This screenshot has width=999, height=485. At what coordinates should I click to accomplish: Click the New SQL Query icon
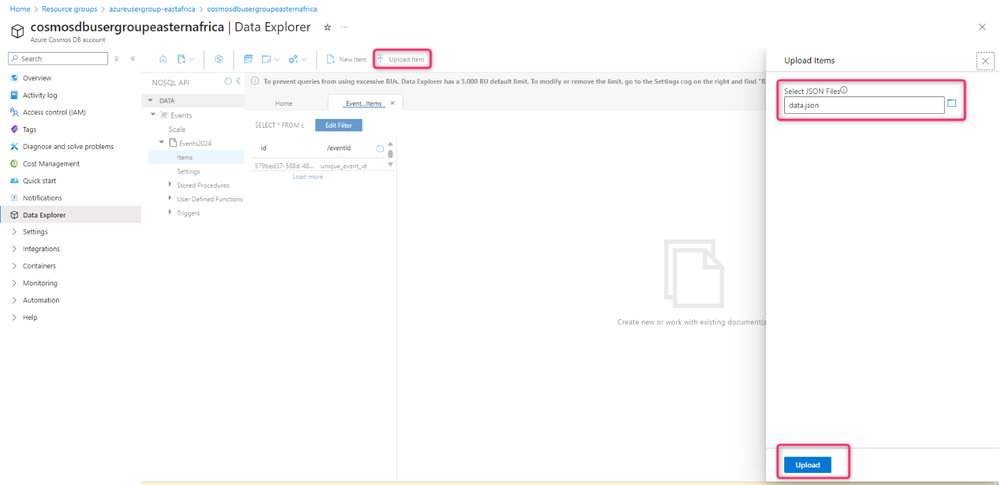(248, 59)
